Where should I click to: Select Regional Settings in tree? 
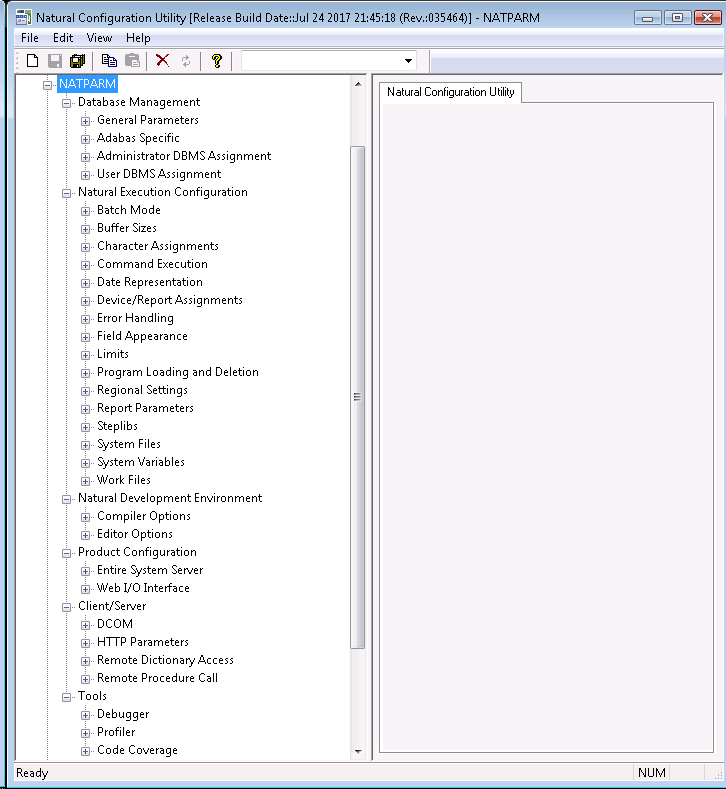(142, 390)
